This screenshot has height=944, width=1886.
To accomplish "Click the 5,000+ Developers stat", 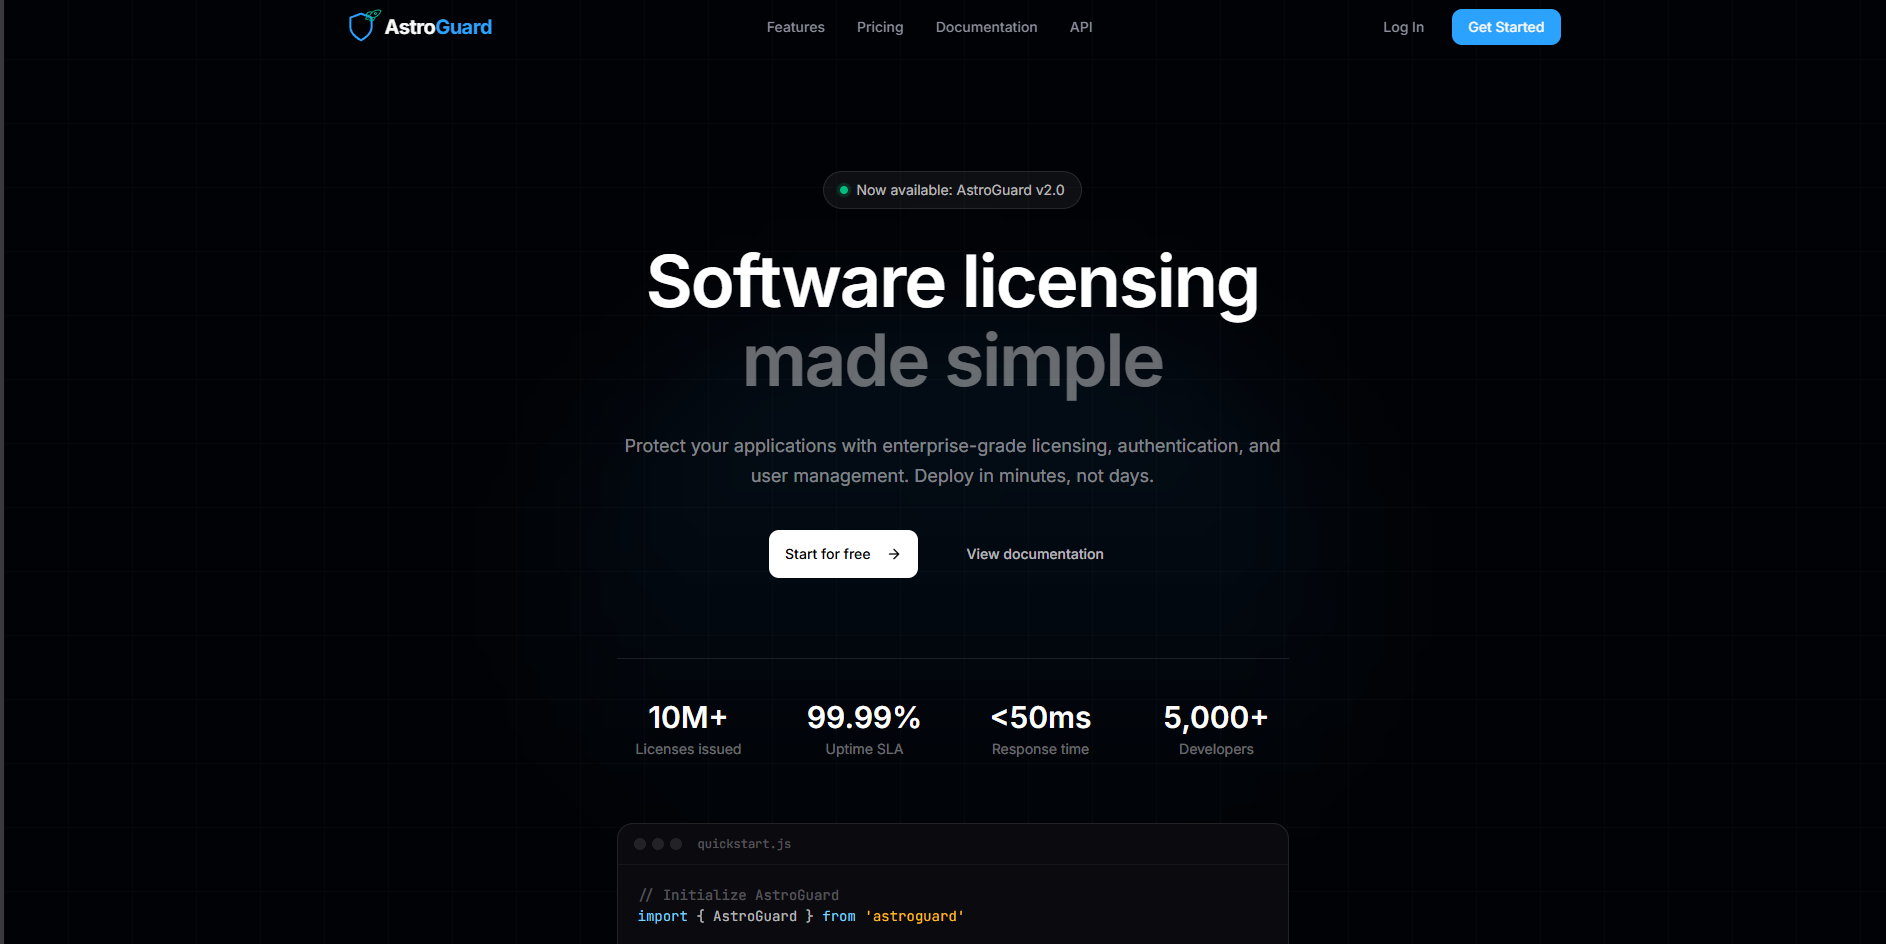I will click(x=1215, y=730).
